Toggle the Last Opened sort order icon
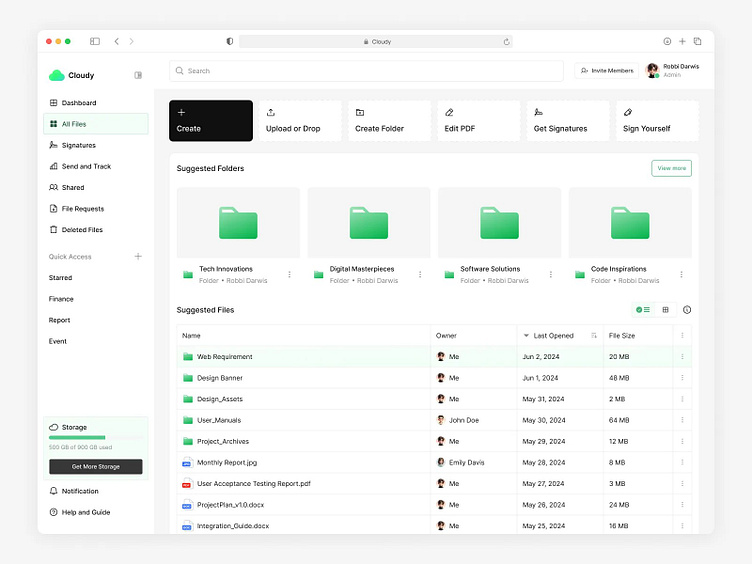Viewport: 752px width, 564px height. tap(594, 336)
